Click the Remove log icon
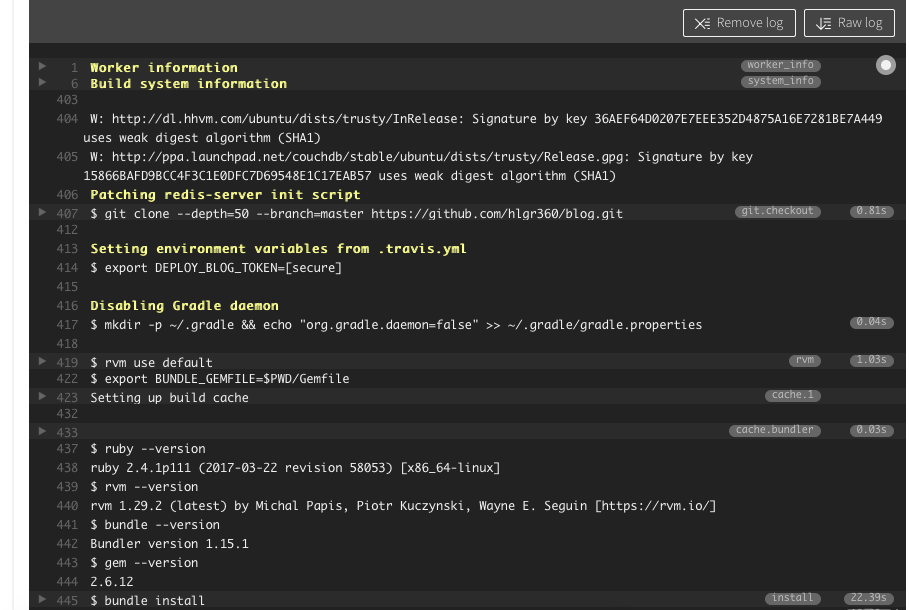909x610 pixels. (x=702, y=23)
